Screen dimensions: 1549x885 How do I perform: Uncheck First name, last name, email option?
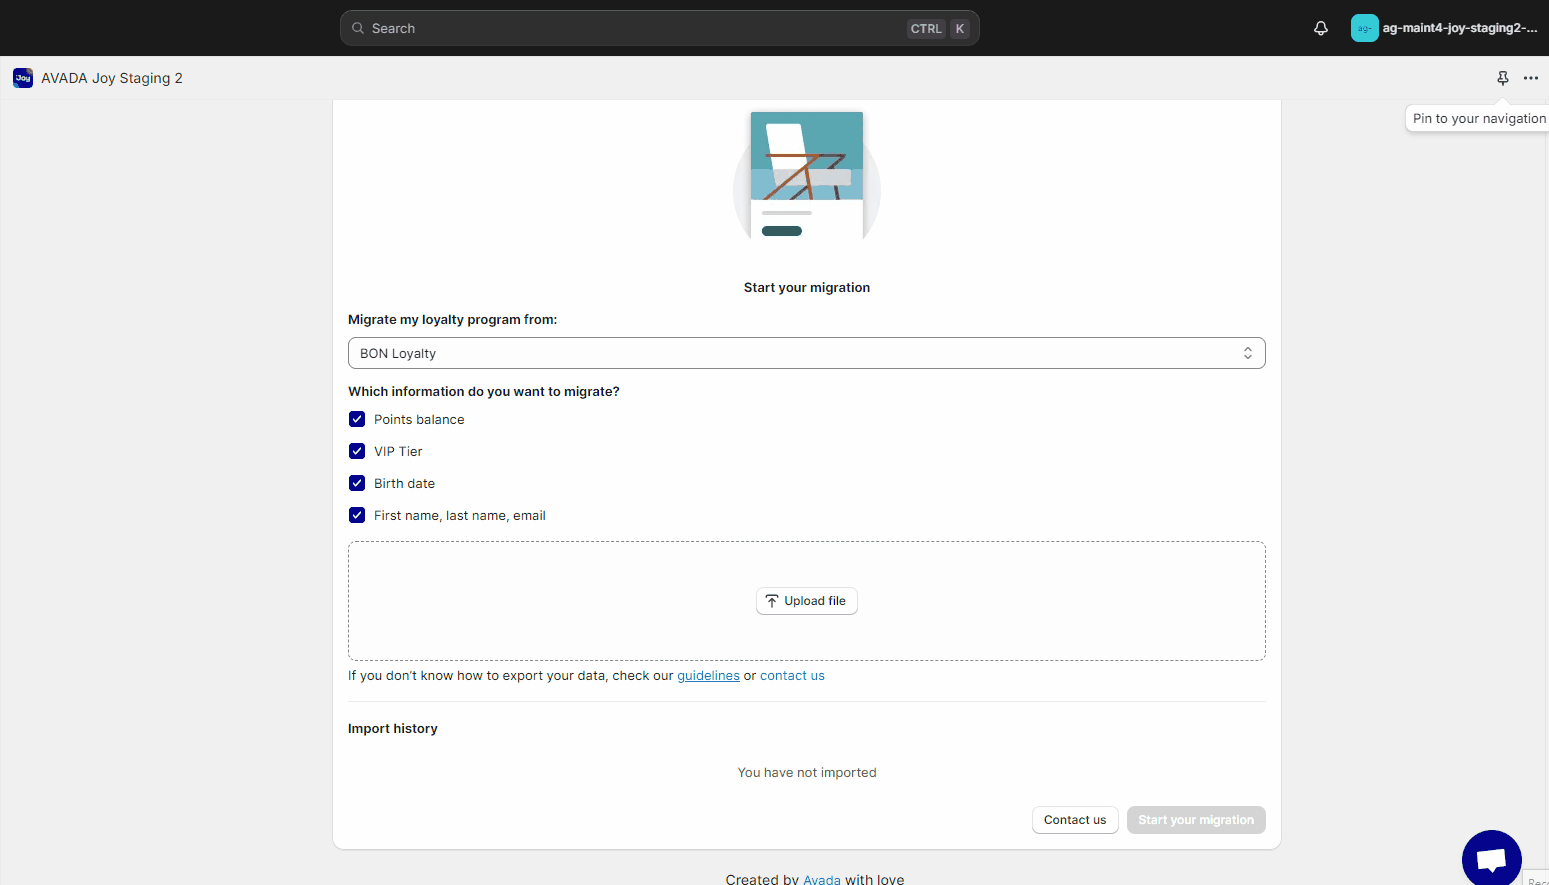[x=357, y=515]
